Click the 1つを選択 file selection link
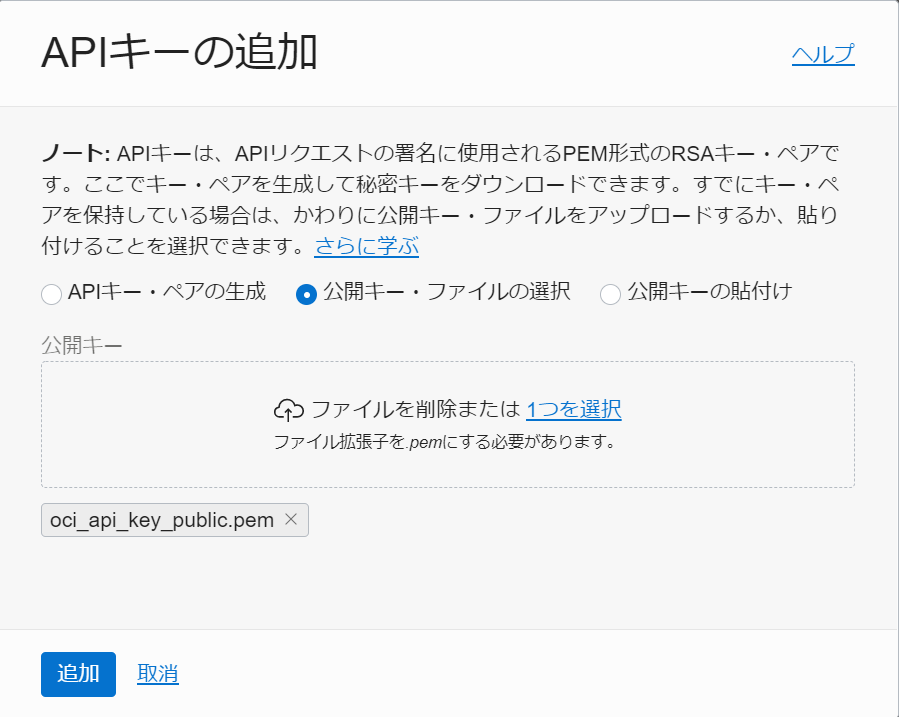Viewport: 899px width, 717px height. (x=576, y=408)
